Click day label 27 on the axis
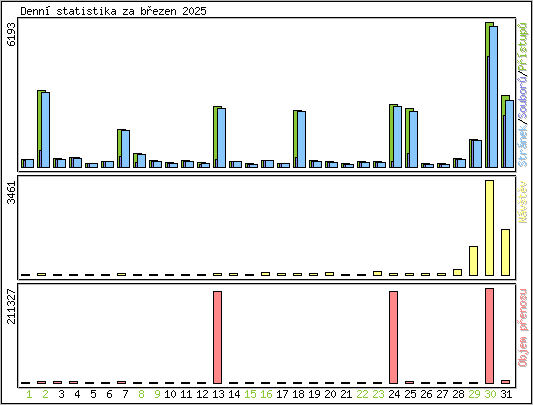 tap(442, 394)
